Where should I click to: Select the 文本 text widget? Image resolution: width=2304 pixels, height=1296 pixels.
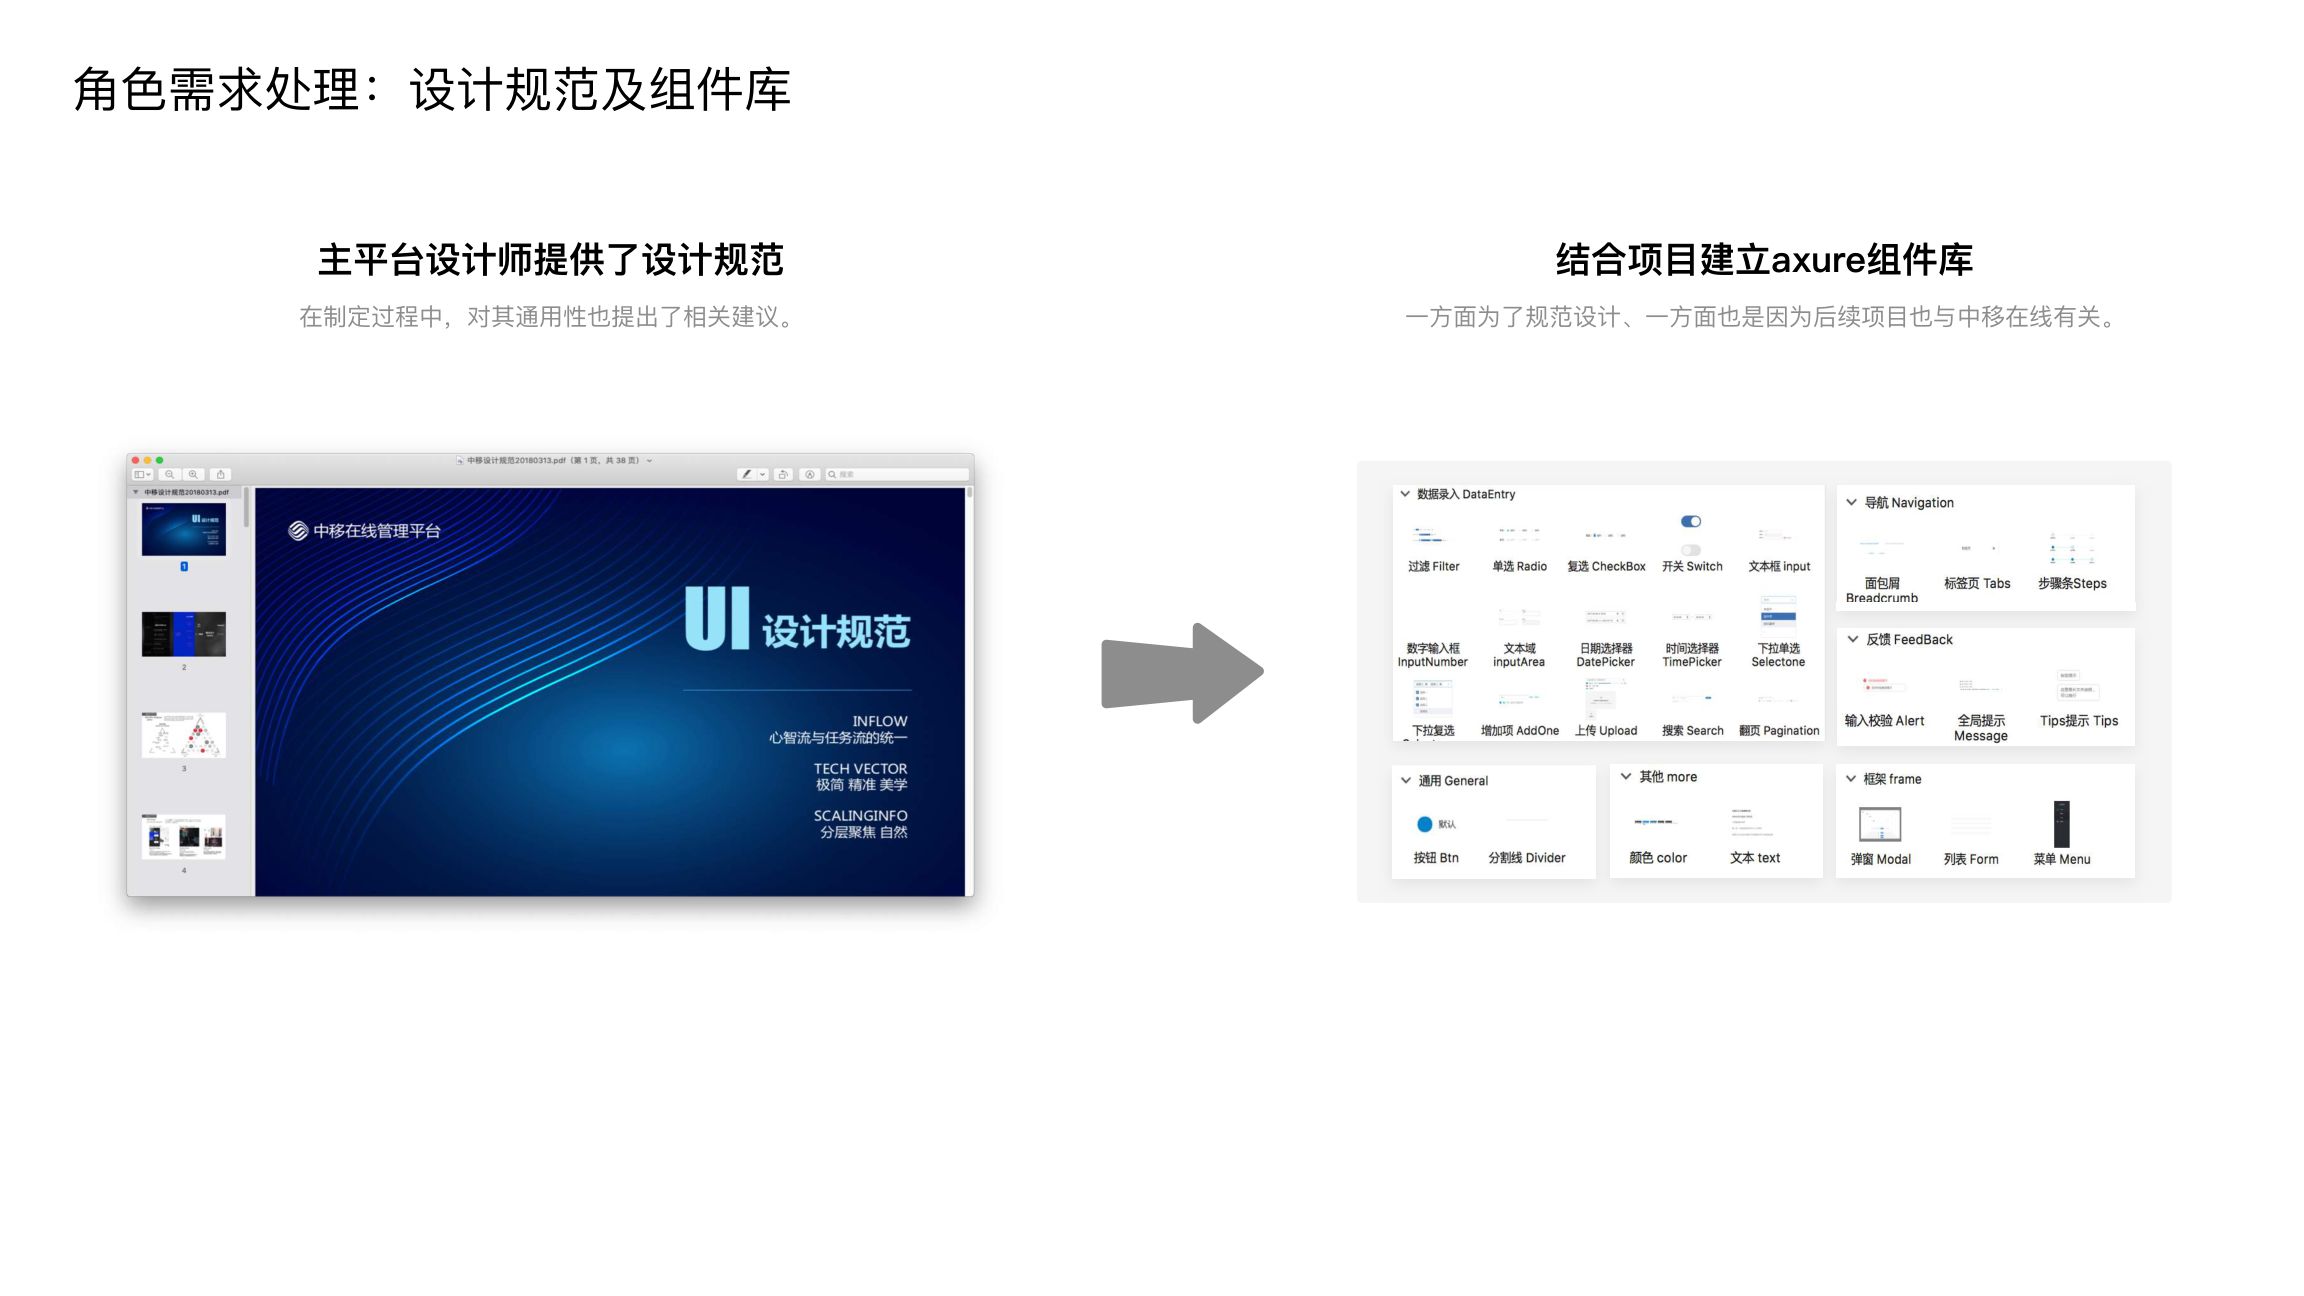pos(1755,837)
